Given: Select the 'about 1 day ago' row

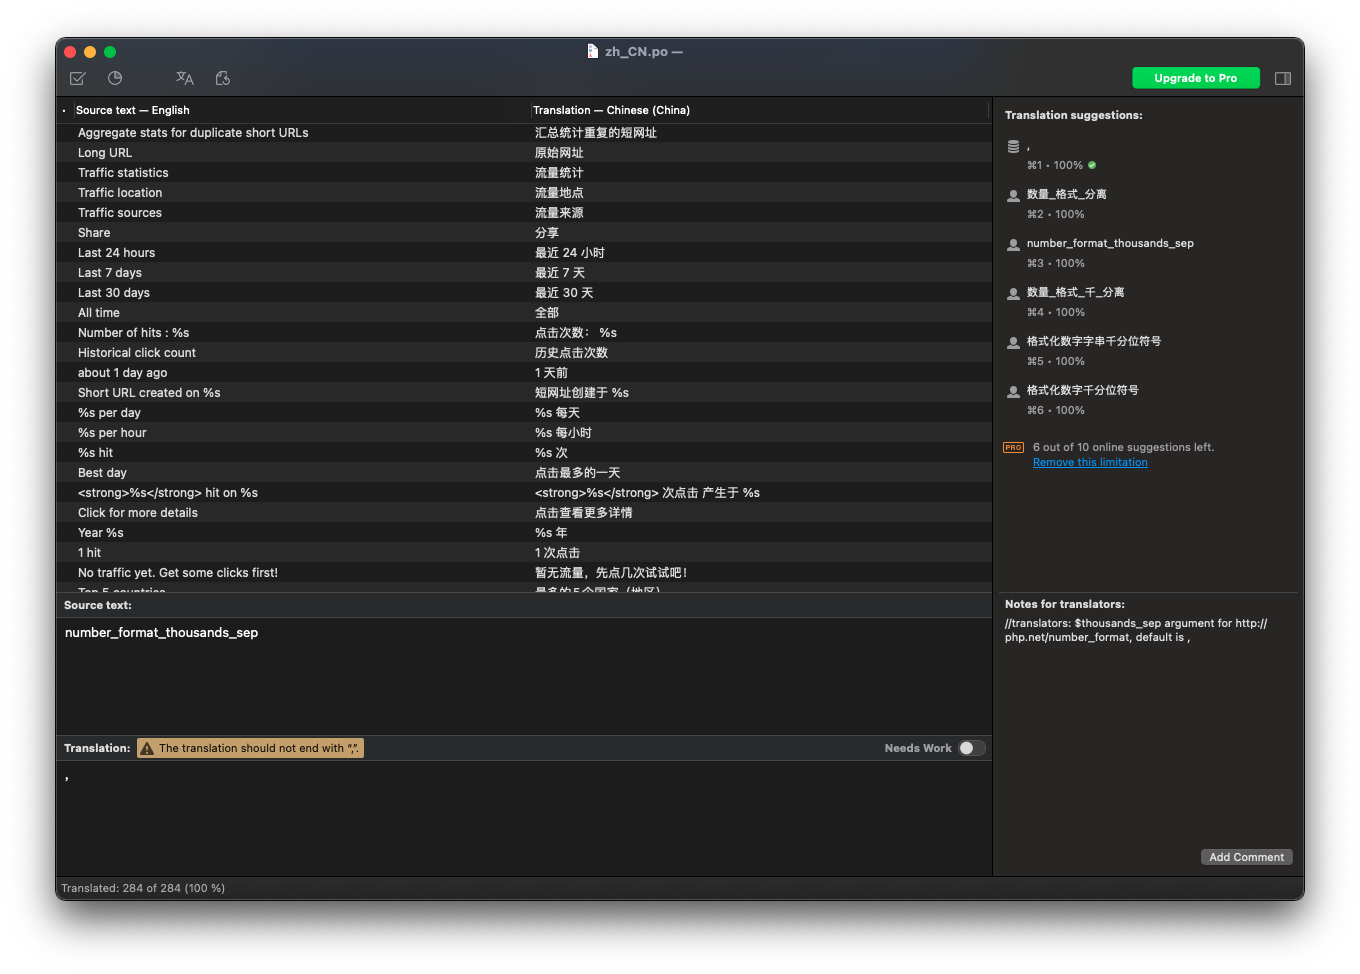Looking at the screenshot, I should [x=524, y=372].
